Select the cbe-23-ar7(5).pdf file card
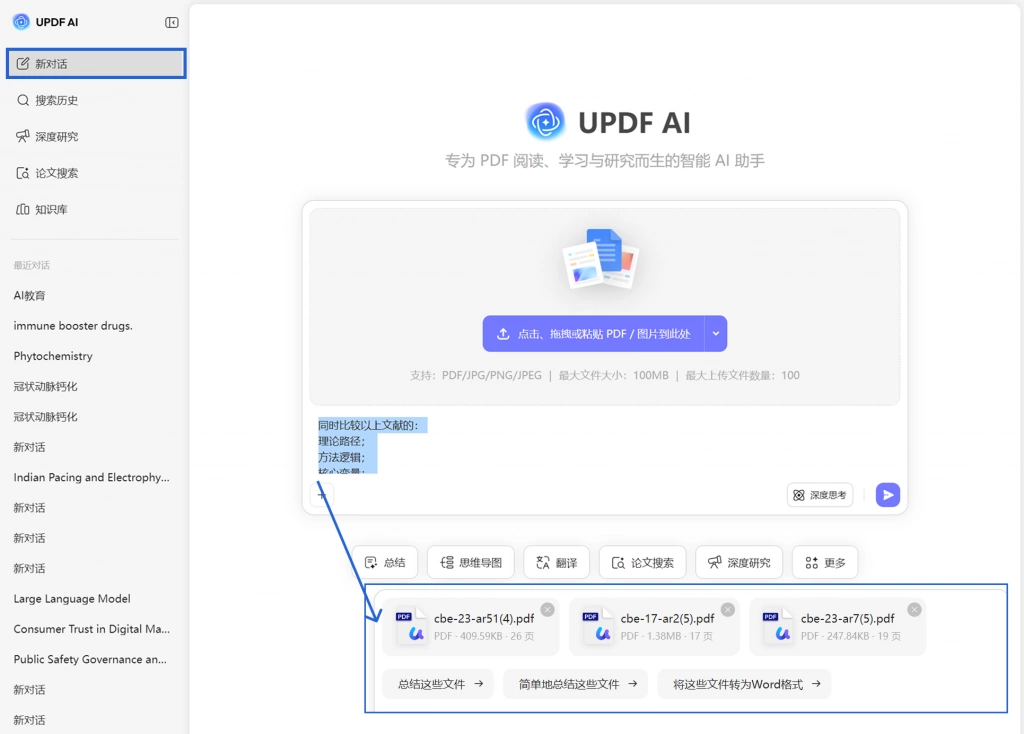 tap(838, 626)
